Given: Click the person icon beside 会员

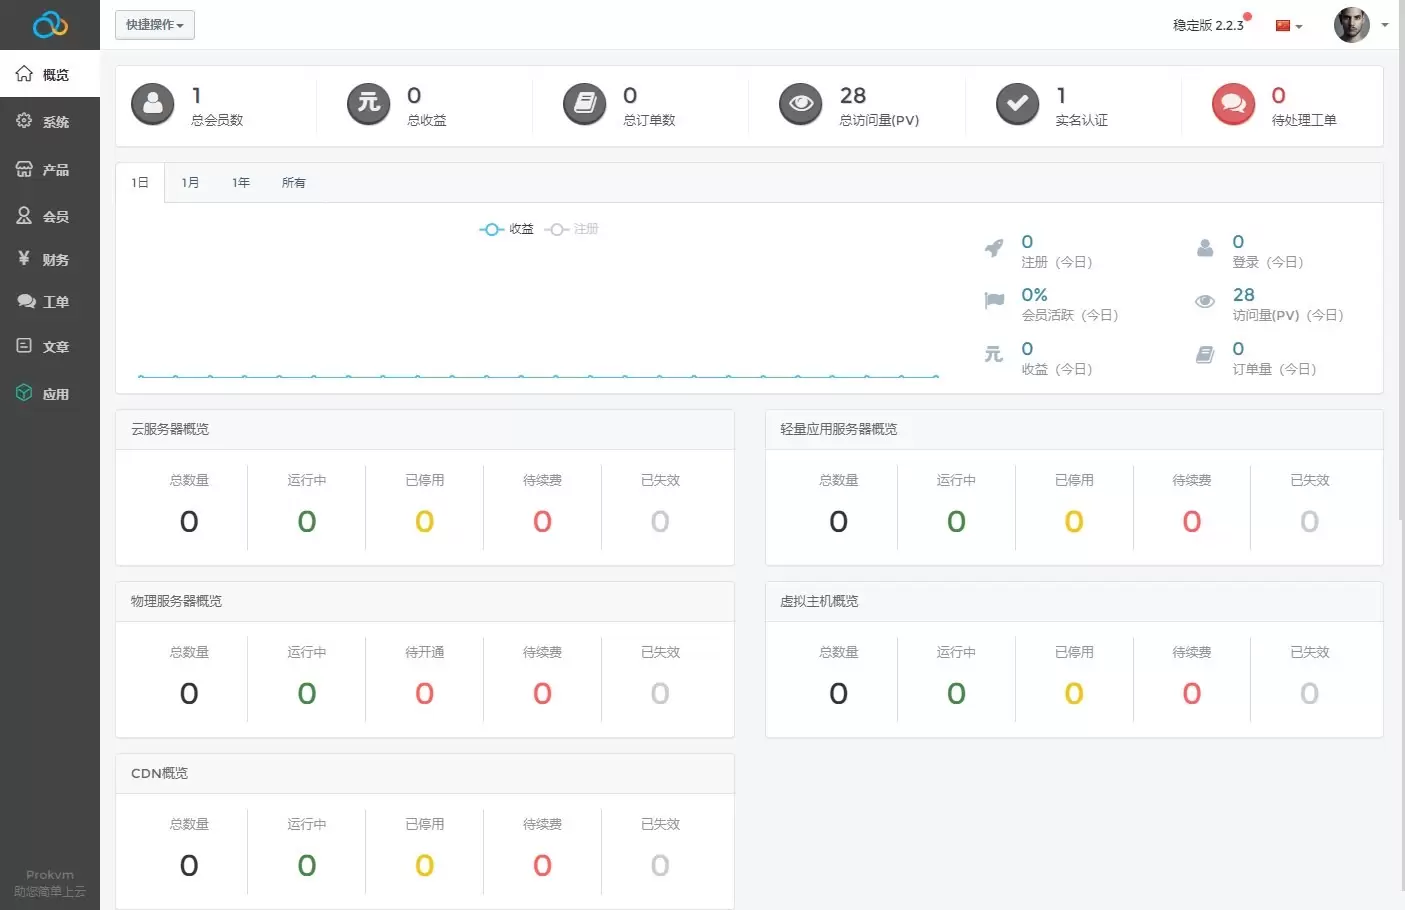Looking at the screenshot, I should 24,215.
